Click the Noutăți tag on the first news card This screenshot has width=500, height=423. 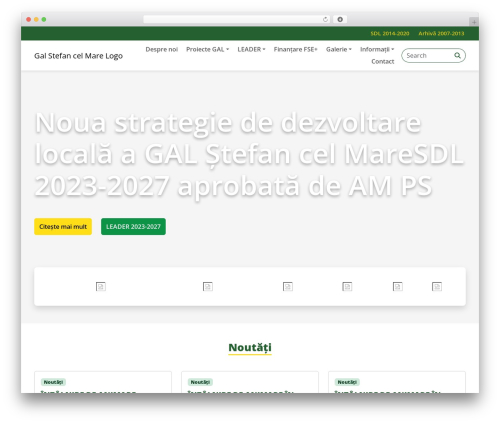[53, 382]
